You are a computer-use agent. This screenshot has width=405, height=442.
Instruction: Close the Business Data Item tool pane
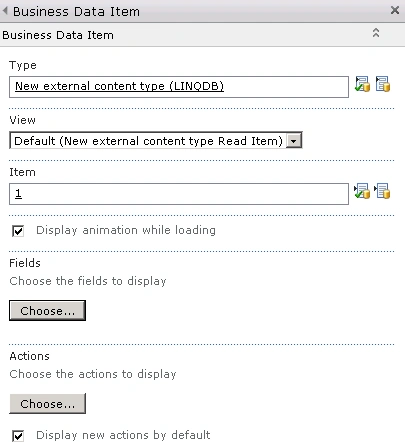(395, 10)
